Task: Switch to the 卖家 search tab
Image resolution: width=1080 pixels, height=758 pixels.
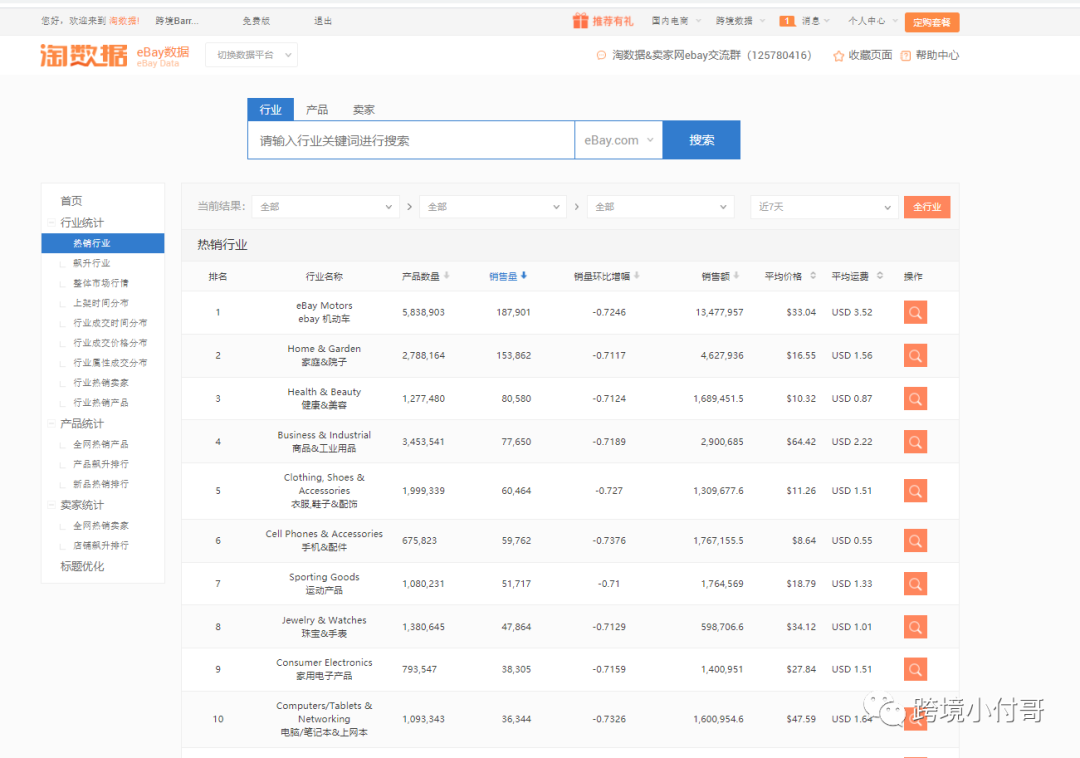Action: pos(364,110)
